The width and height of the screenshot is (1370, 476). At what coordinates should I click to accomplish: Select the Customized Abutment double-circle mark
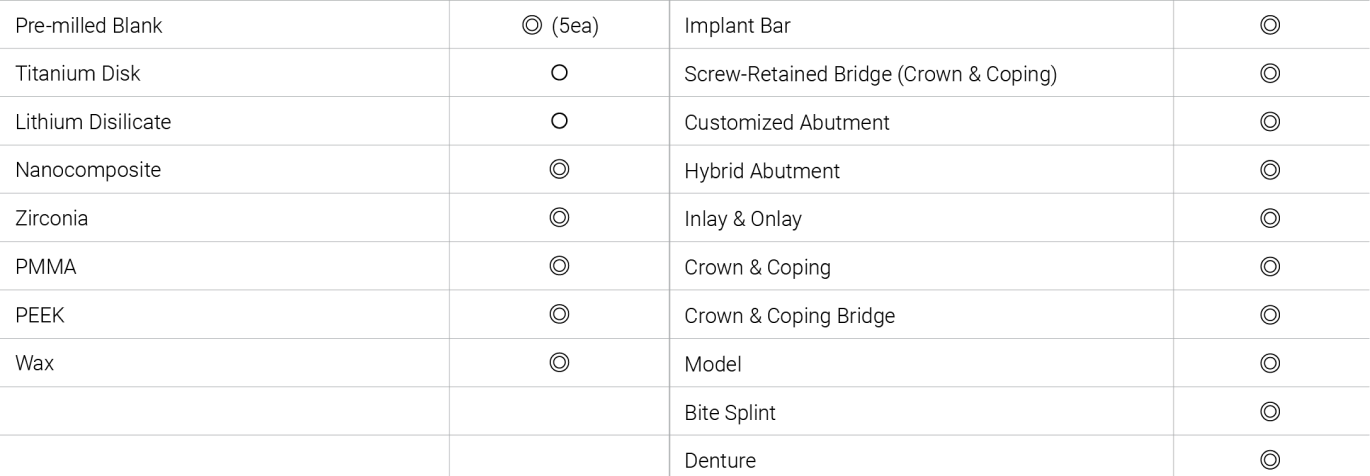[x=1270, y=122]
